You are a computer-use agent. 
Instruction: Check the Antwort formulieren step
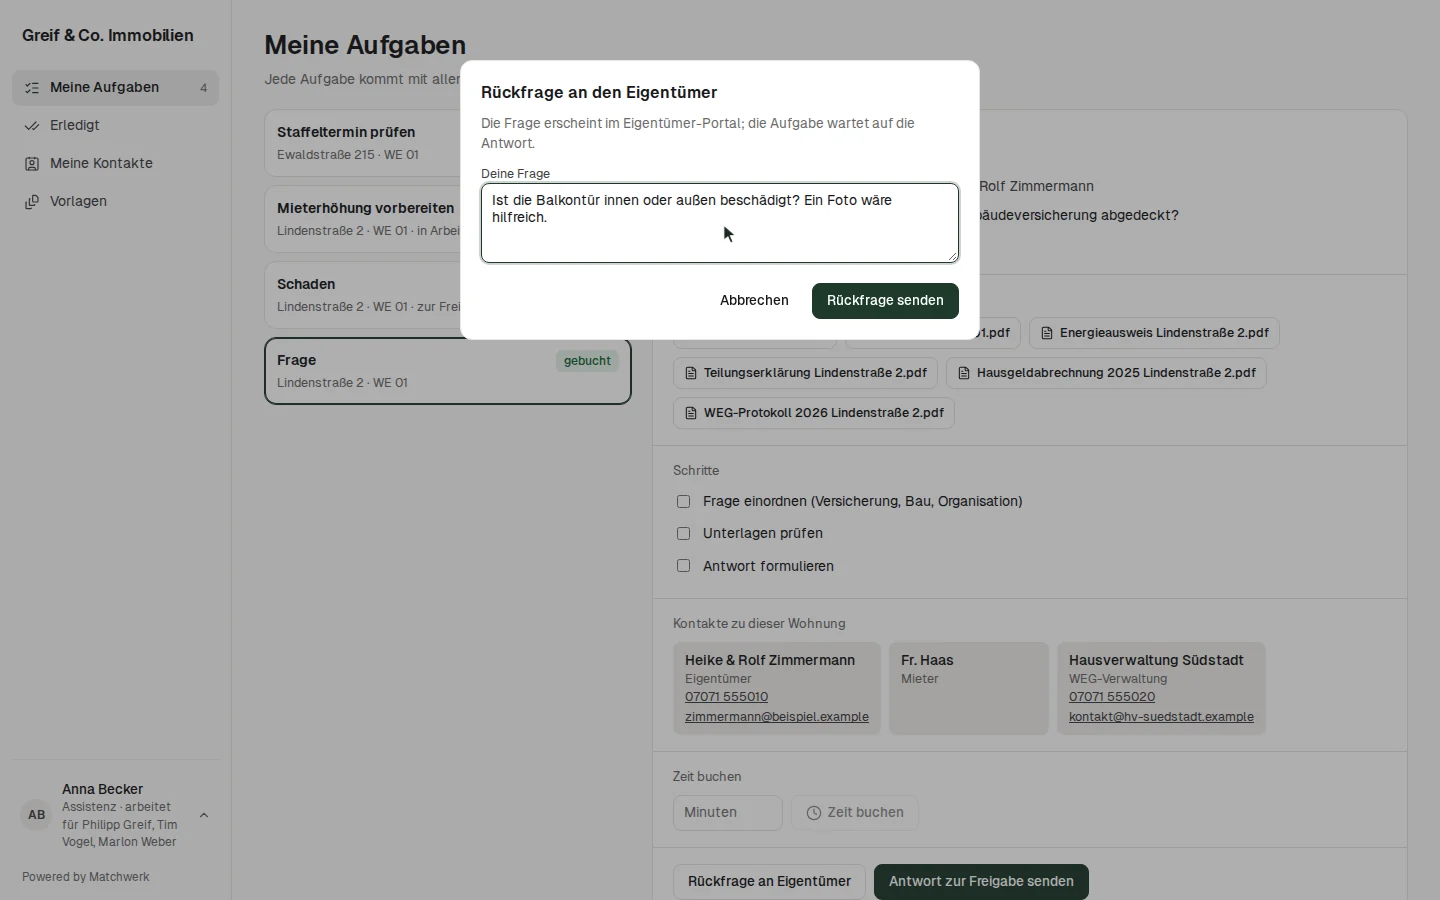click(x=684, y=566)
